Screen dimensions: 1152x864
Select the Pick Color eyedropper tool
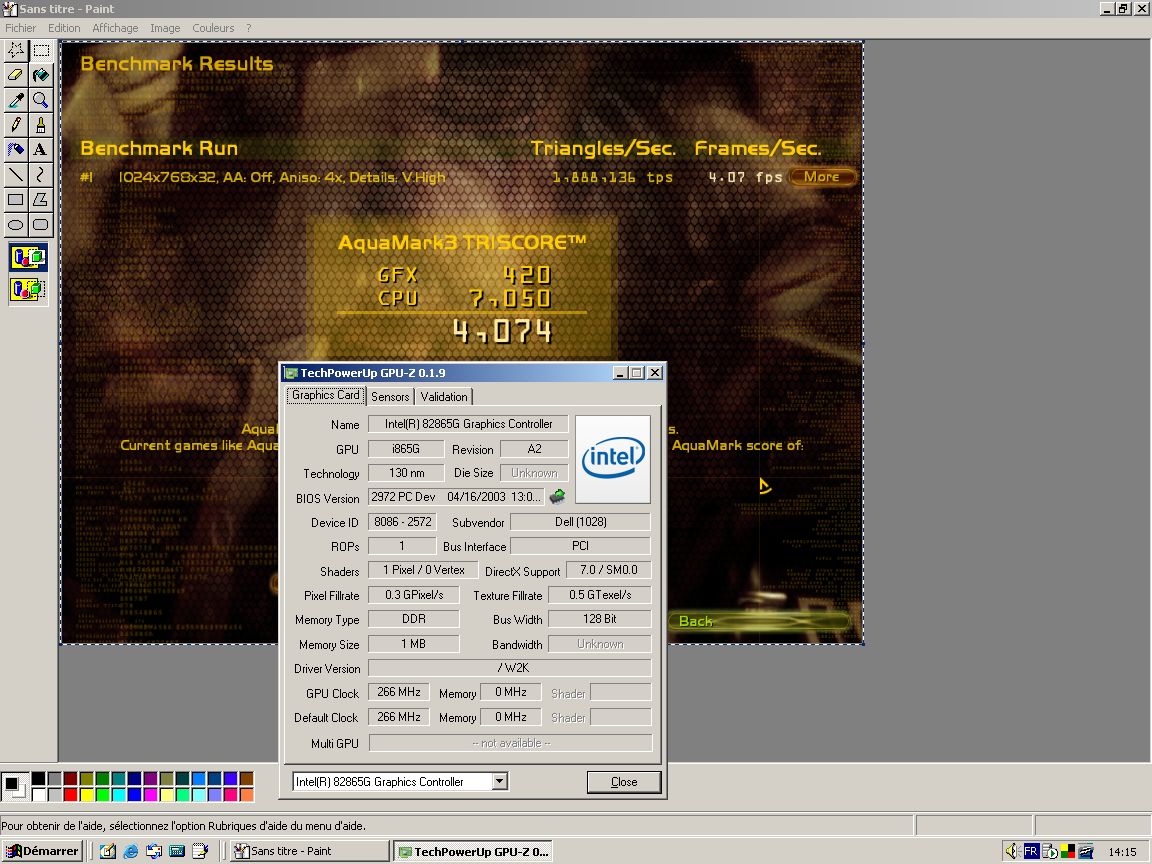(x=15, y=100)
